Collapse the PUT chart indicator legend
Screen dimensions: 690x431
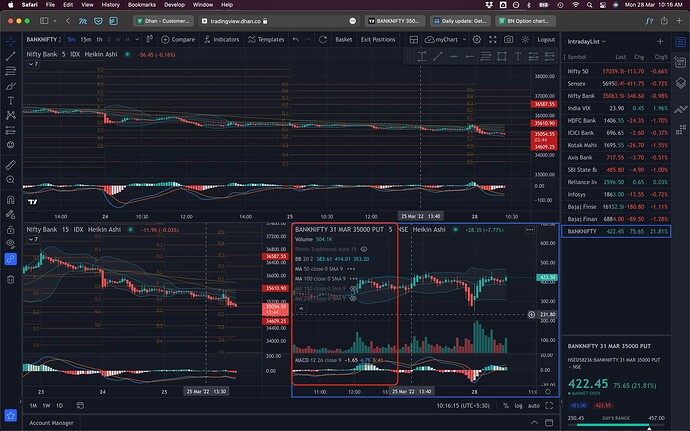[301, 309]
